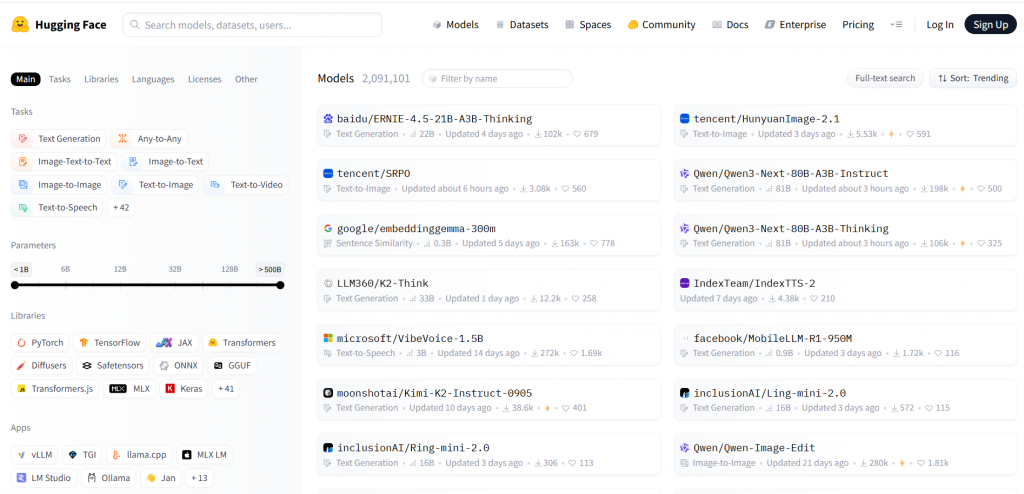This screenshot has width=1024, height=494.
Task: Click the Google logo on the embeddinggemma card
Action: (328, 229)
